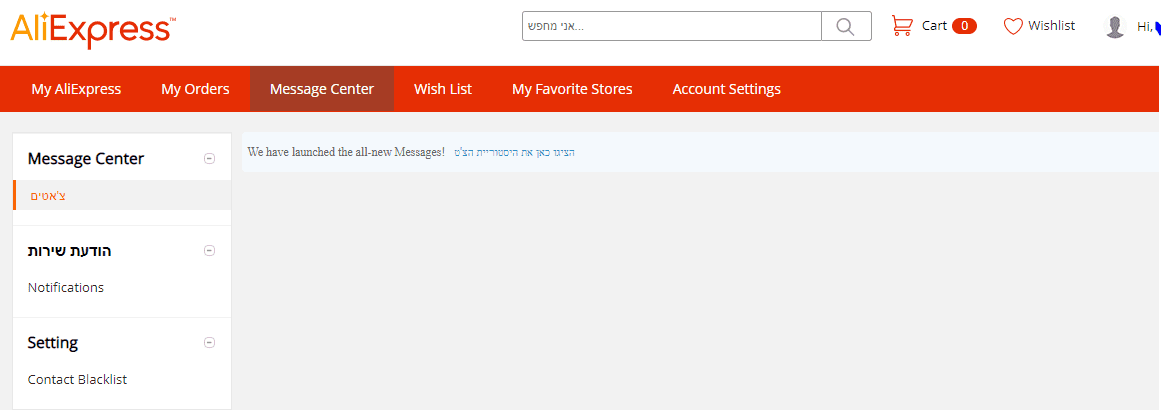This screenshot has width=1161, height=410.
Task: Open the My AliExpress tab
Action: 76,89
